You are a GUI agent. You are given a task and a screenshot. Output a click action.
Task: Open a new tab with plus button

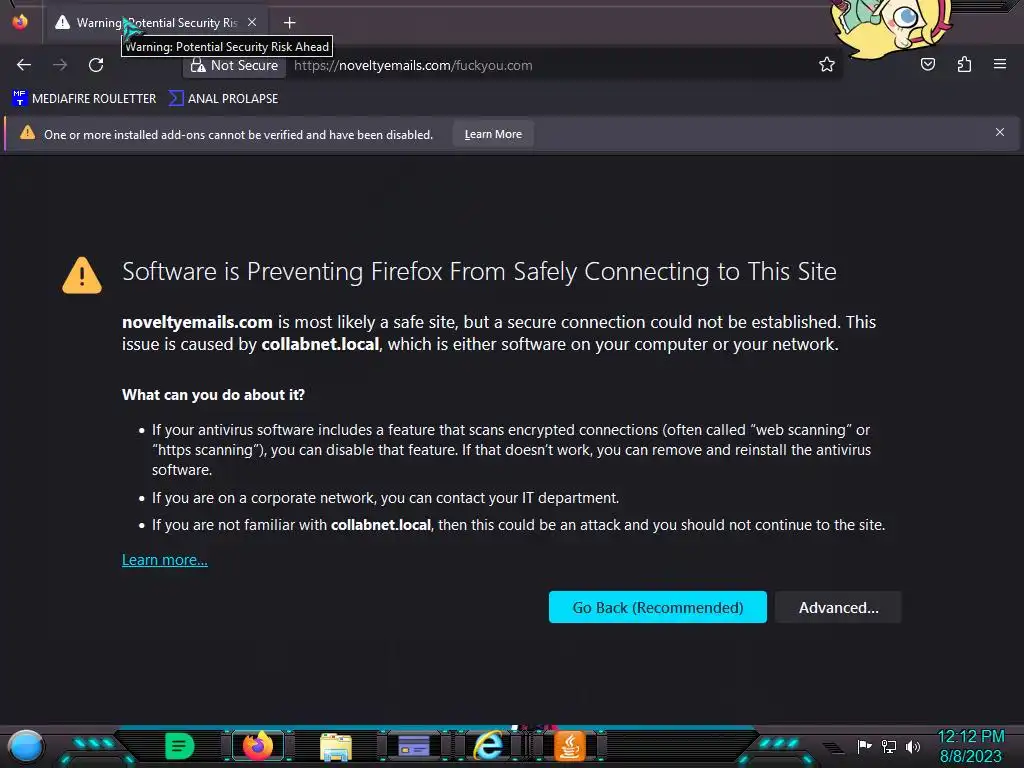click(289, 23)
